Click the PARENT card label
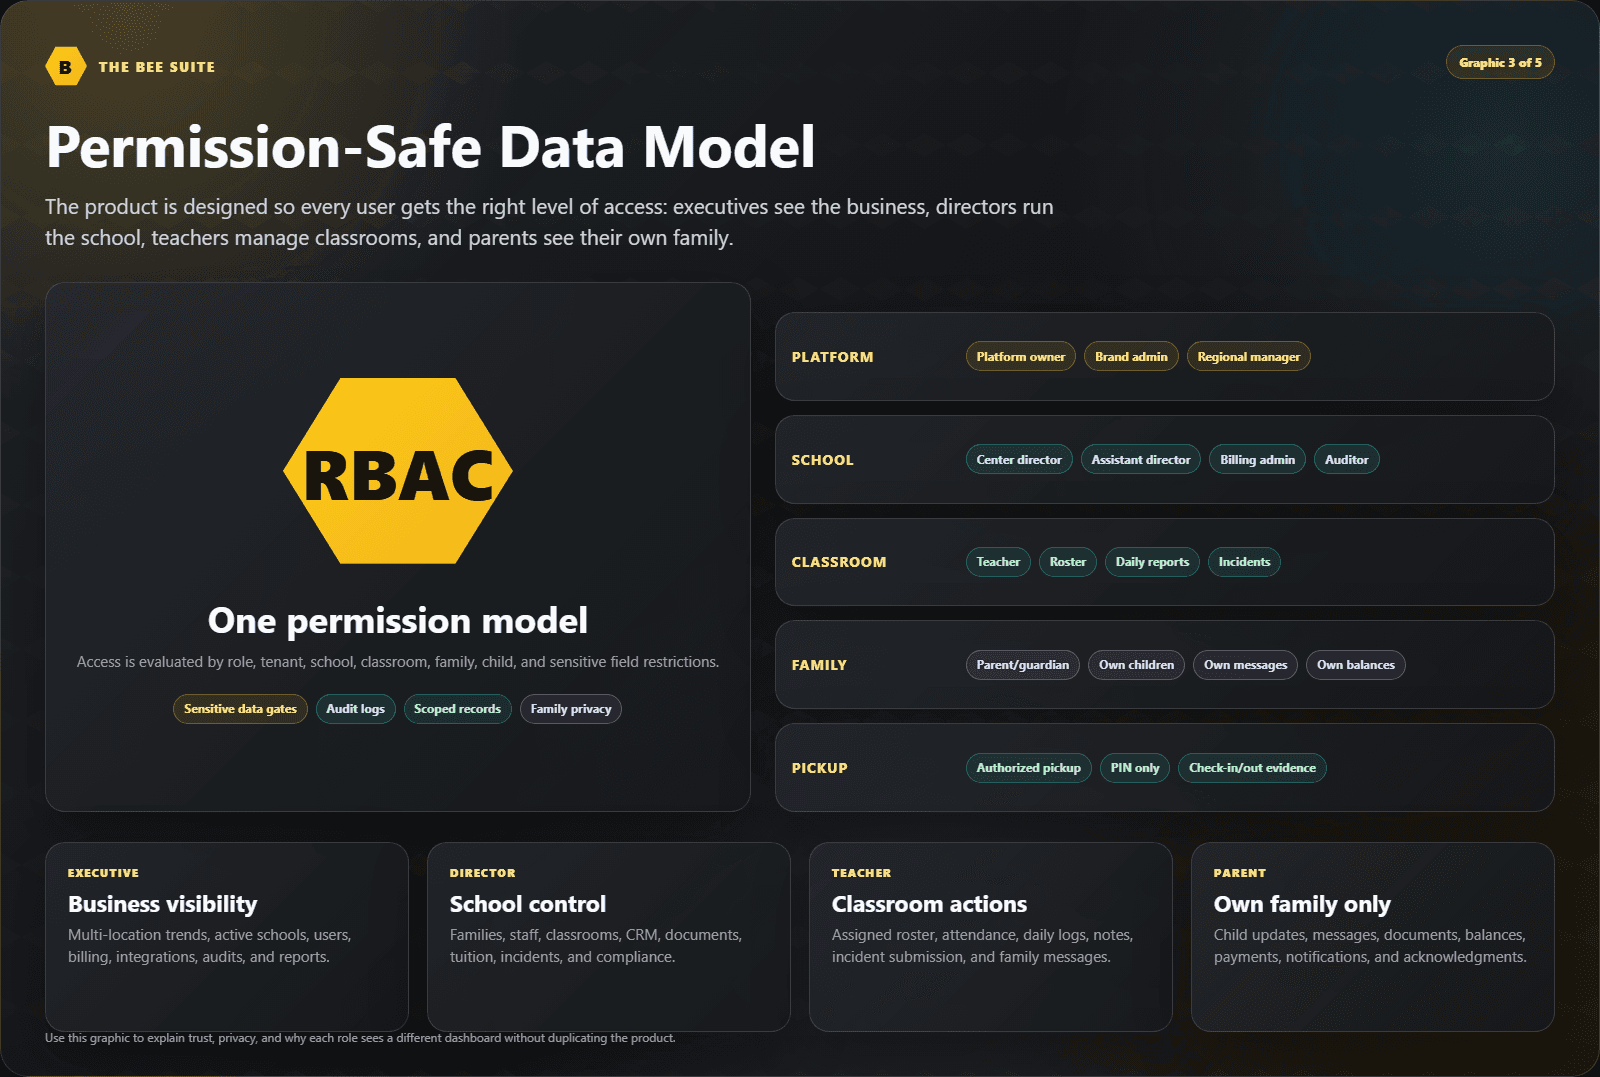This screenshot has height=1077, width=1600. point(1240,873)
